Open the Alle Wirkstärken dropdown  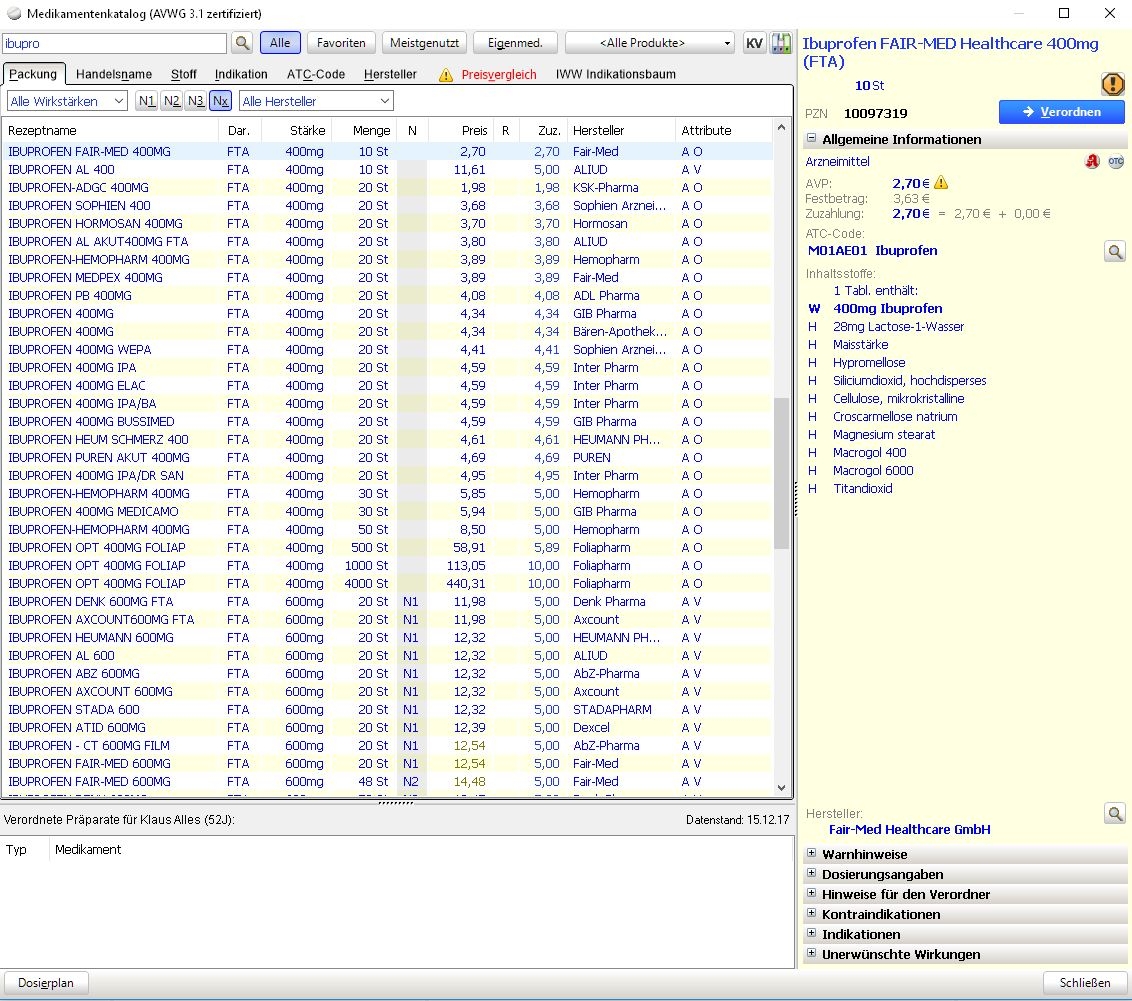coord(67,101)
